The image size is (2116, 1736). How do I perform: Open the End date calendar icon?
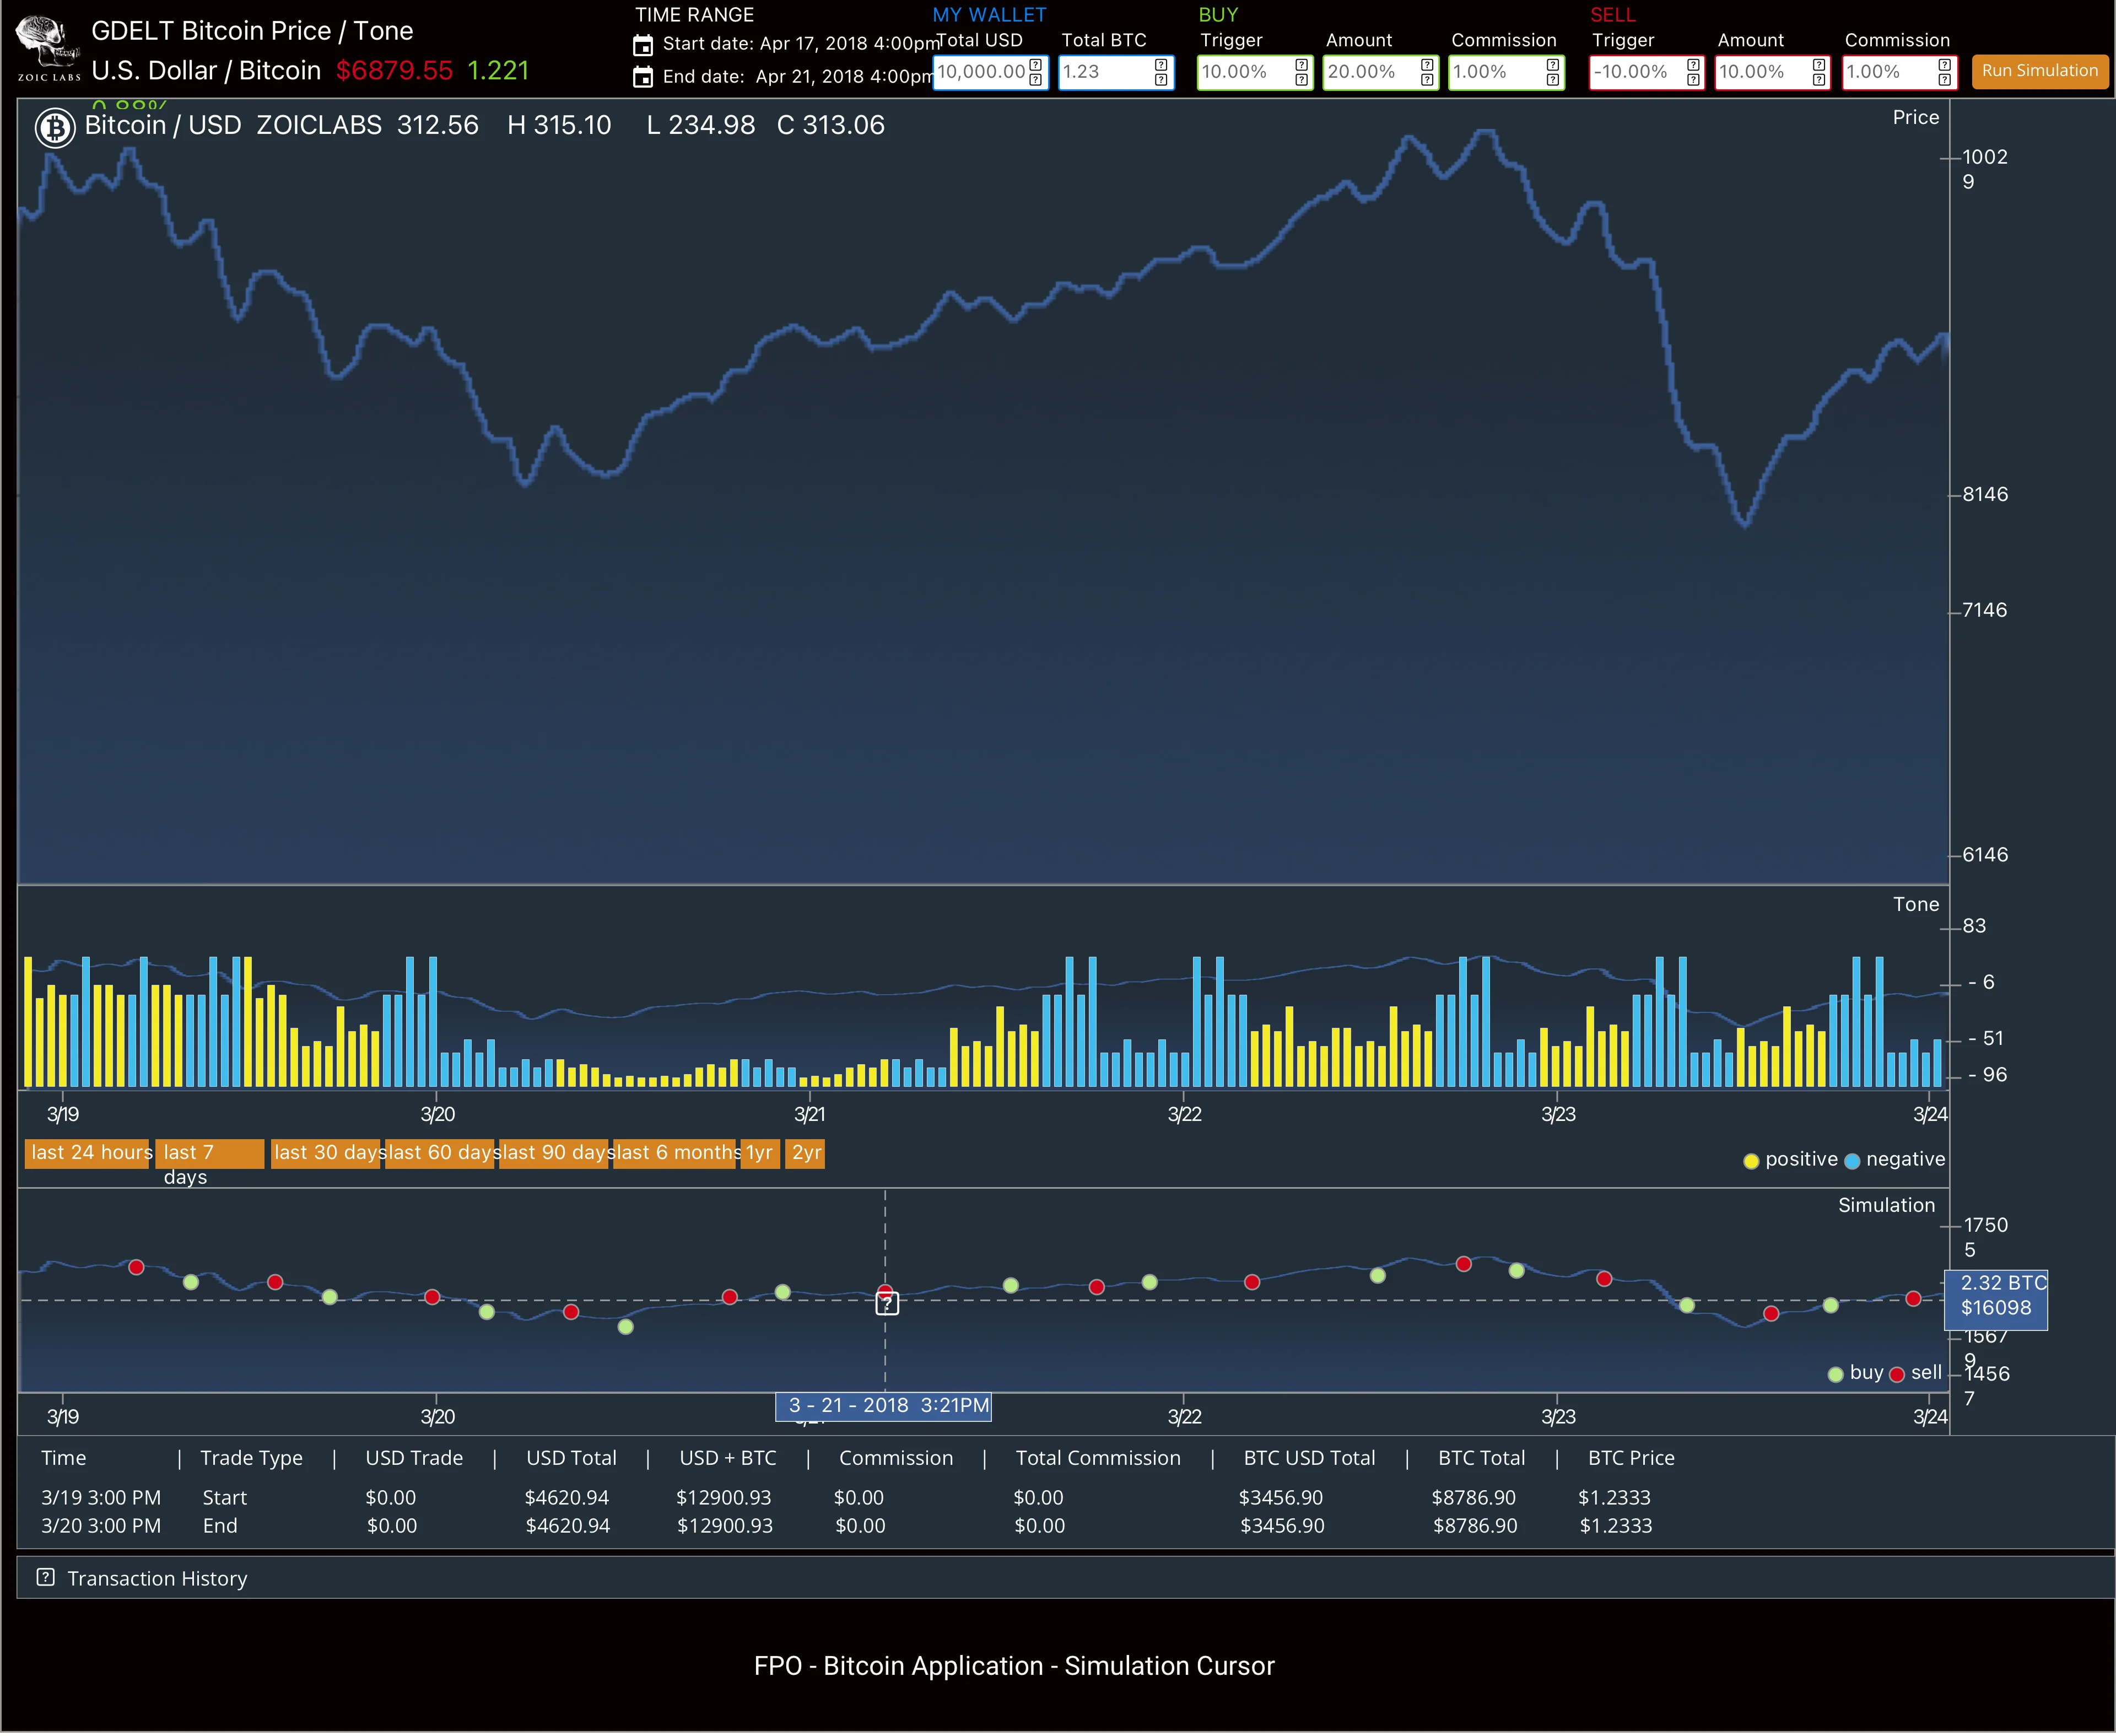coord(643,77)
